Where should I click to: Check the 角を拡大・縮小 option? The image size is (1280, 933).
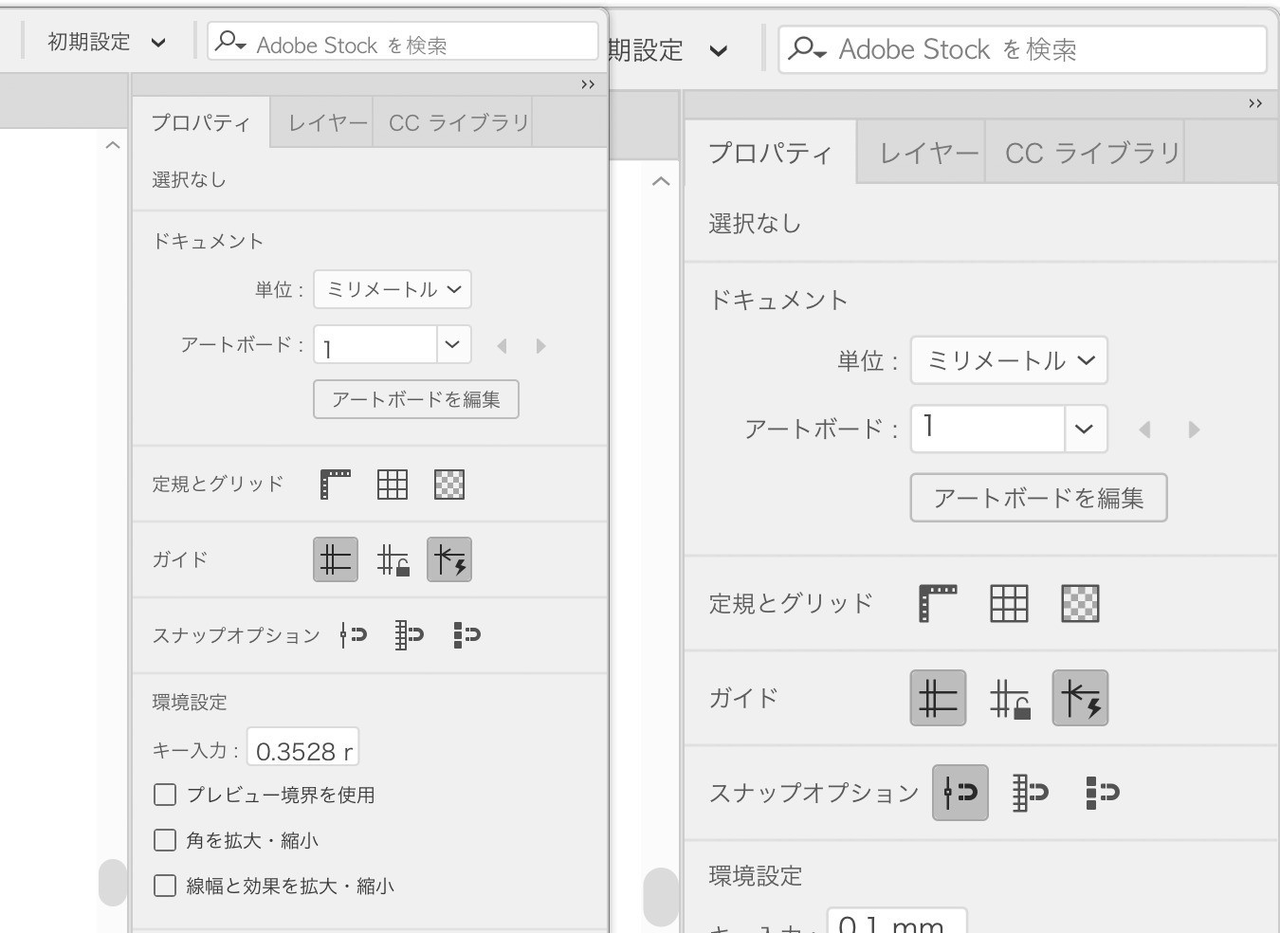165,840
